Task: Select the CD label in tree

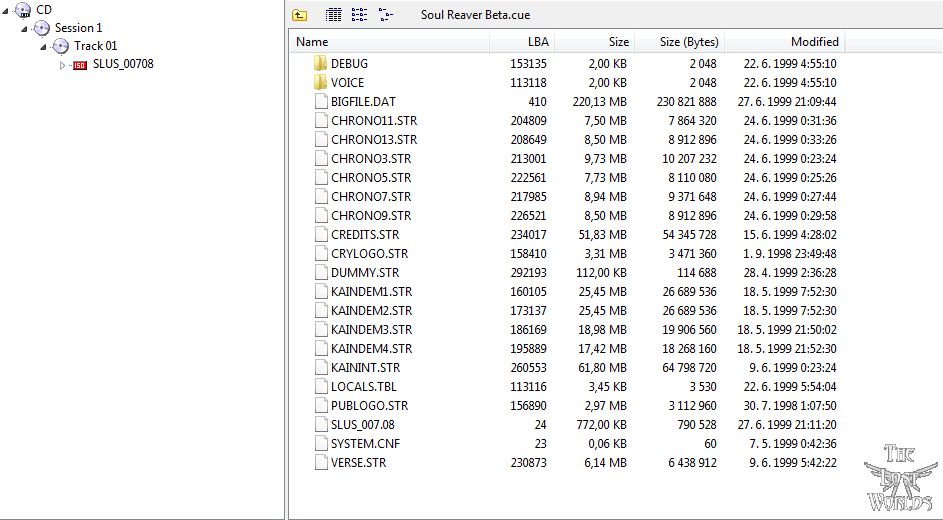Action: tap(44, 10)
